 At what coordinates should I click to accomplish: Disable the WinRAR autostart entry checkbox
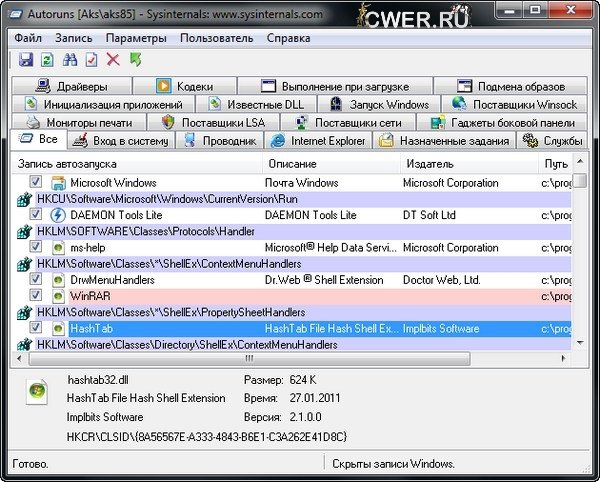[x=36, y=296]
